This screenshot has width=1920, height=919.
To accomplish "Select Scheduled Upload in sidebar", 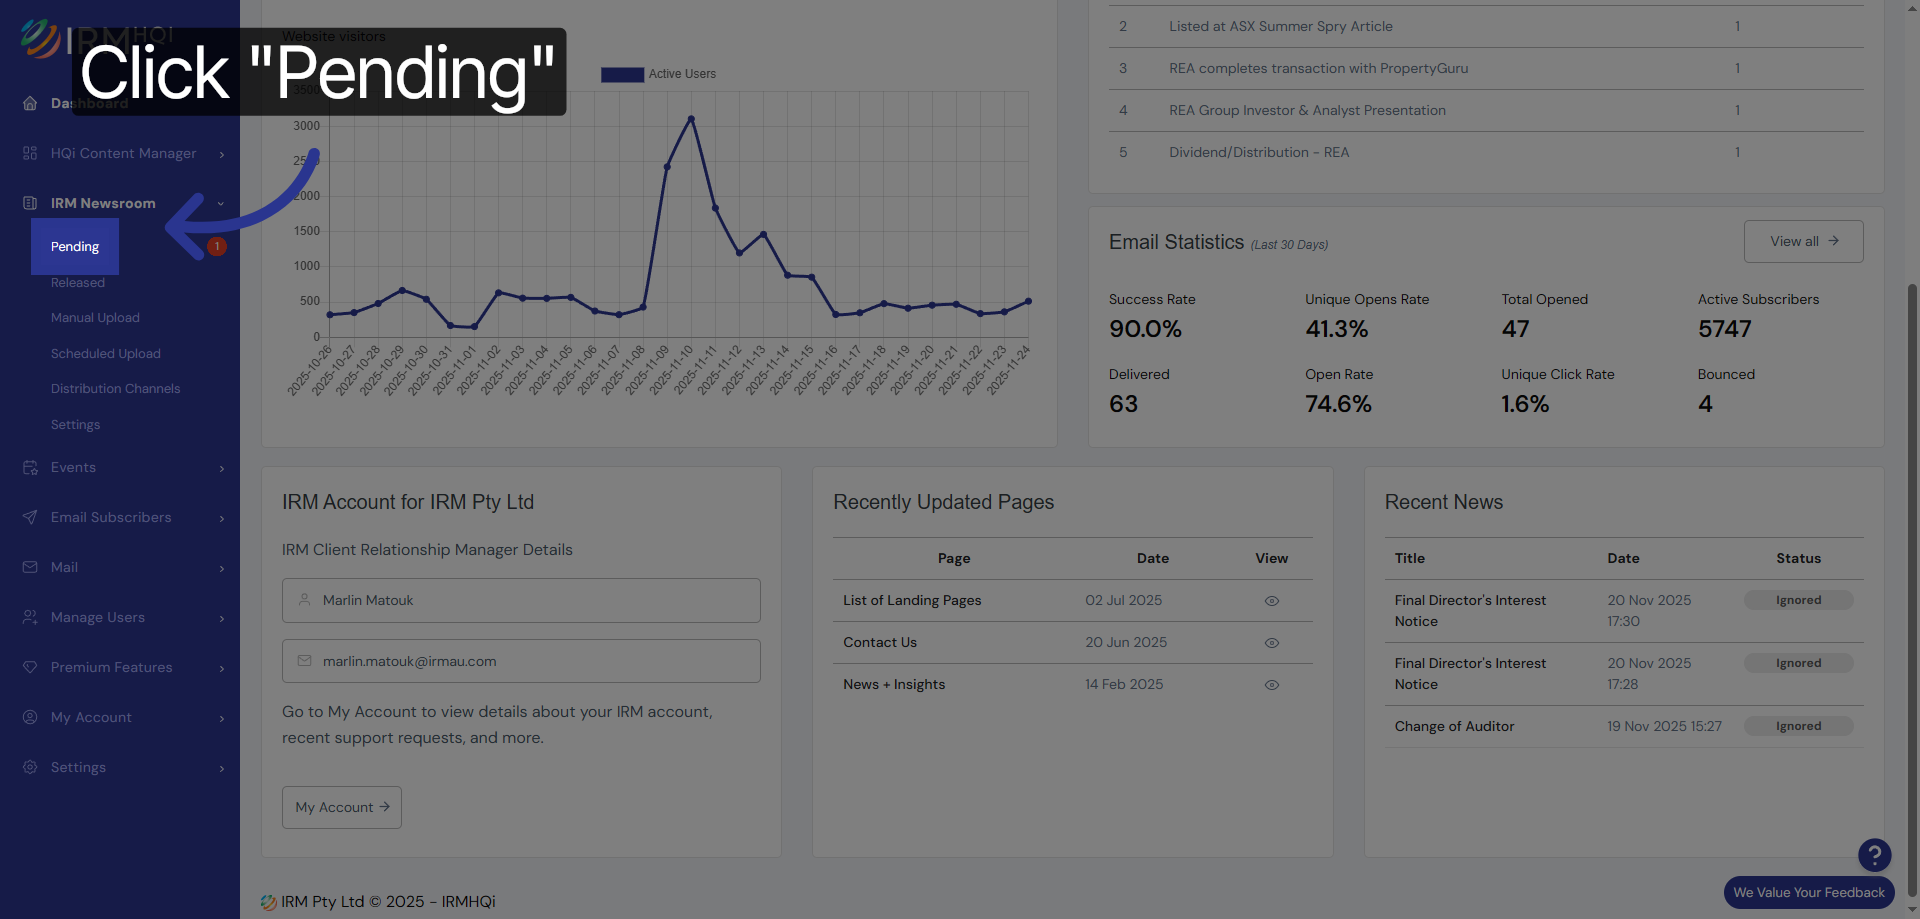I will click(106, 354).
